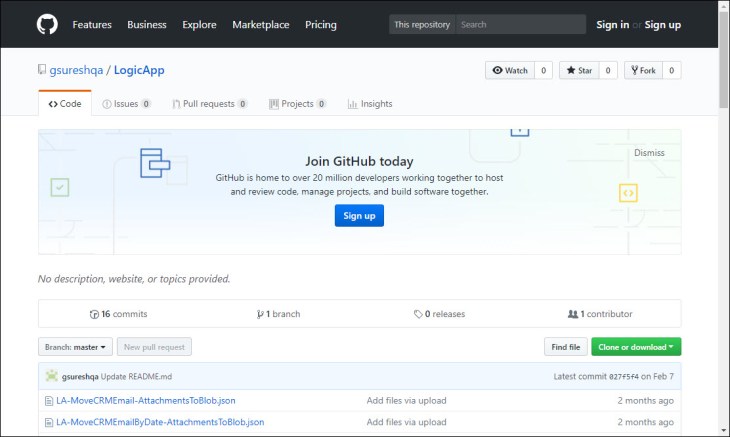Focus the repository Search field
Viewport: 730px width, 437px height.
(x=520, y=24)
